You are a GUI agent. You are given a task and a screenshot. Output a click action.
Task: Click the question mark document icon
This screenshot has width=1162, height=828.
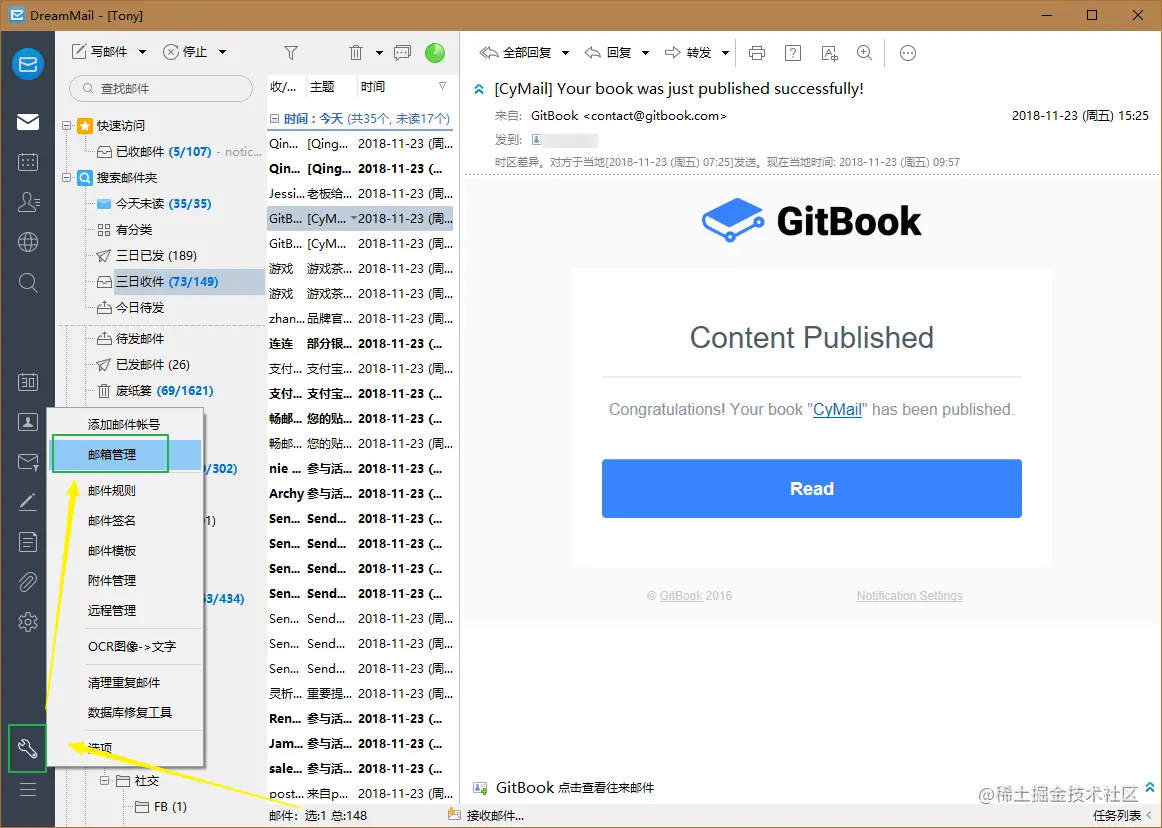pos(793,53)
